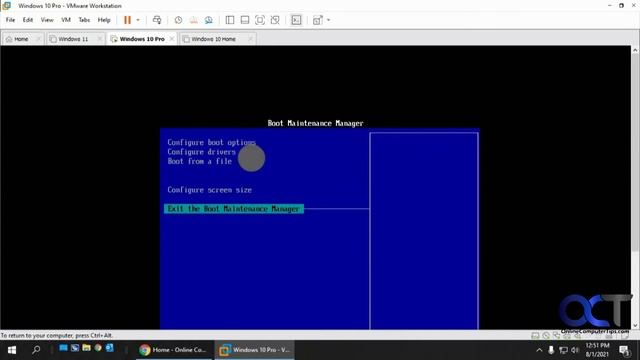Take a snapshot of this virtual machine
The width and height of the screenshot is (640, 360).
tap(178, 20)
